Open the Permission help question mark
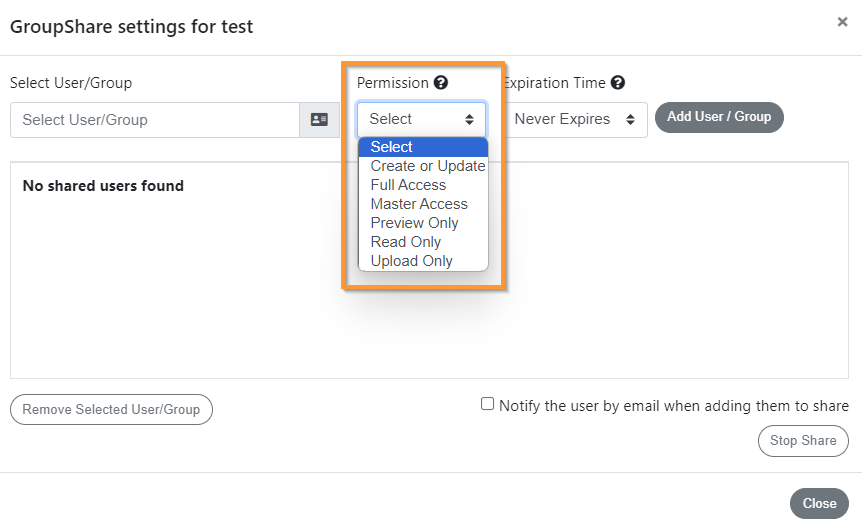 [441, 82]
